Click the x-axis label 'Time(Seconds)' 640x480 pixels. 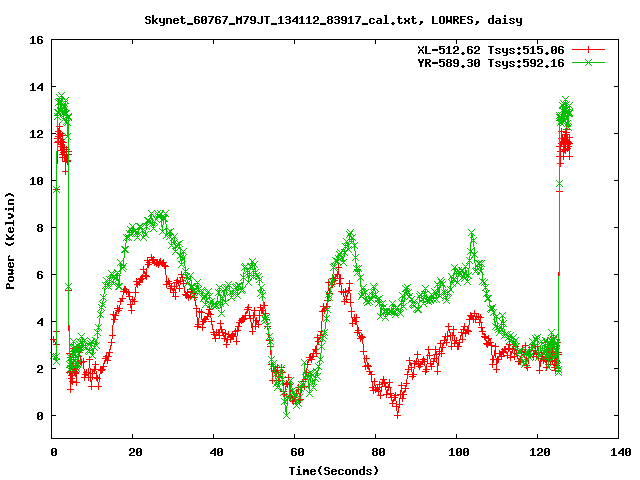[x=334, y=471]
